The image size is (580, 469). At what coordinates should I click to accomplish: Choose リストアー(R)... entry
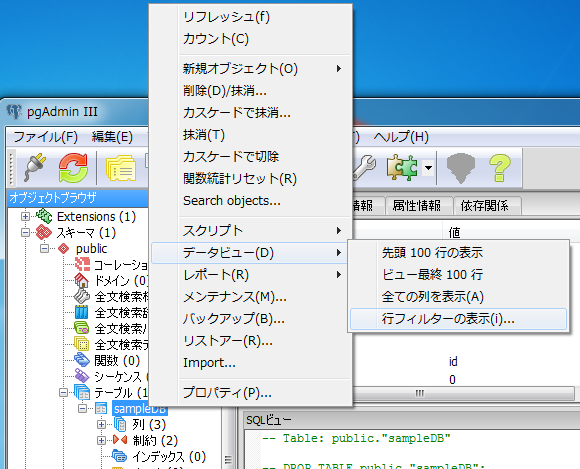(x=250, y=341)
